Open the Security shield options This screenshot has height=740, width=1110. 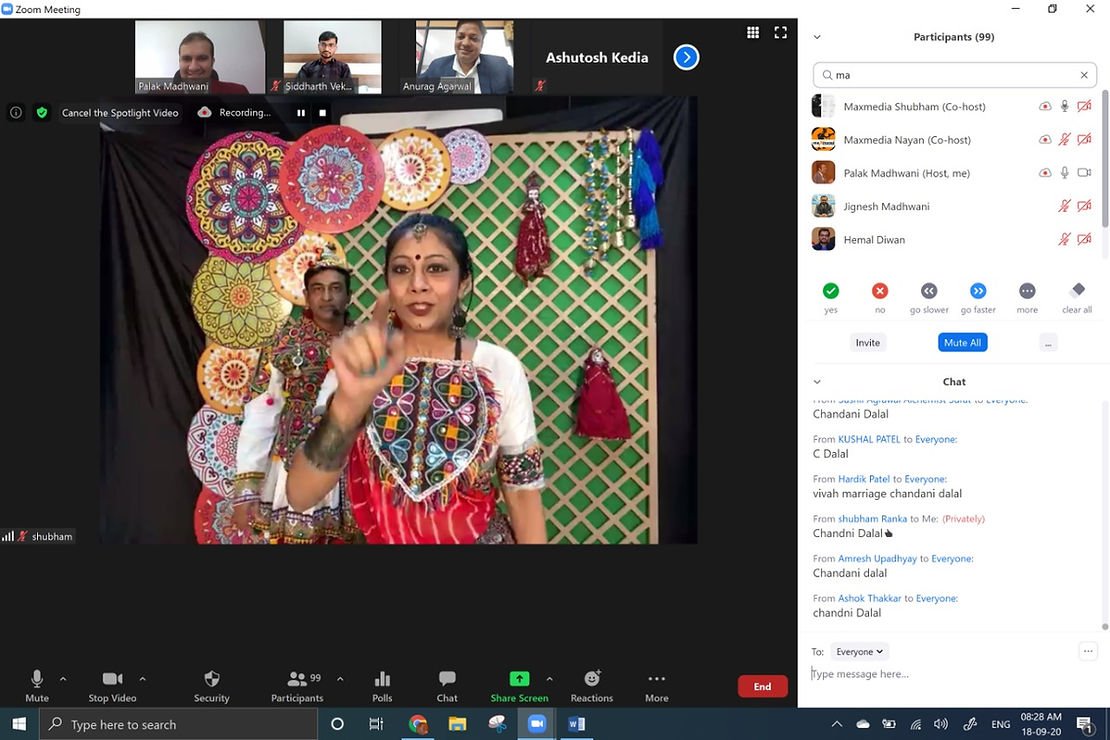click(211, 680)
